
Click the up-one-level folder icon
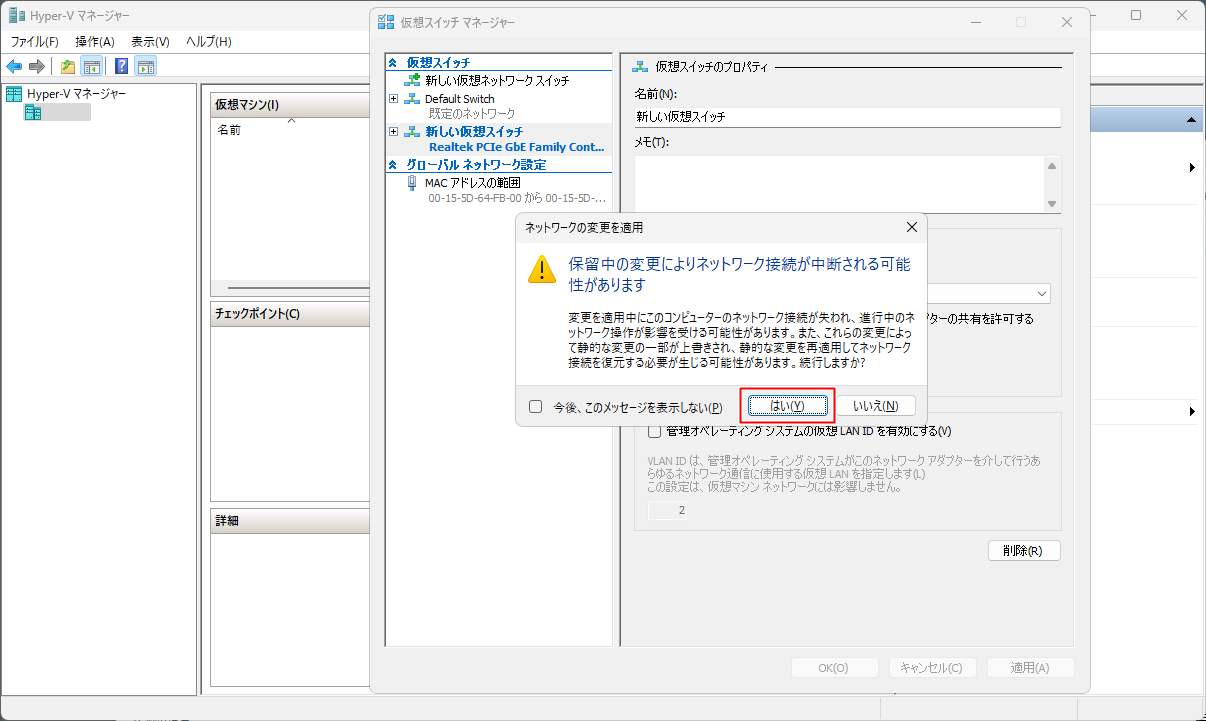[68, 67]
